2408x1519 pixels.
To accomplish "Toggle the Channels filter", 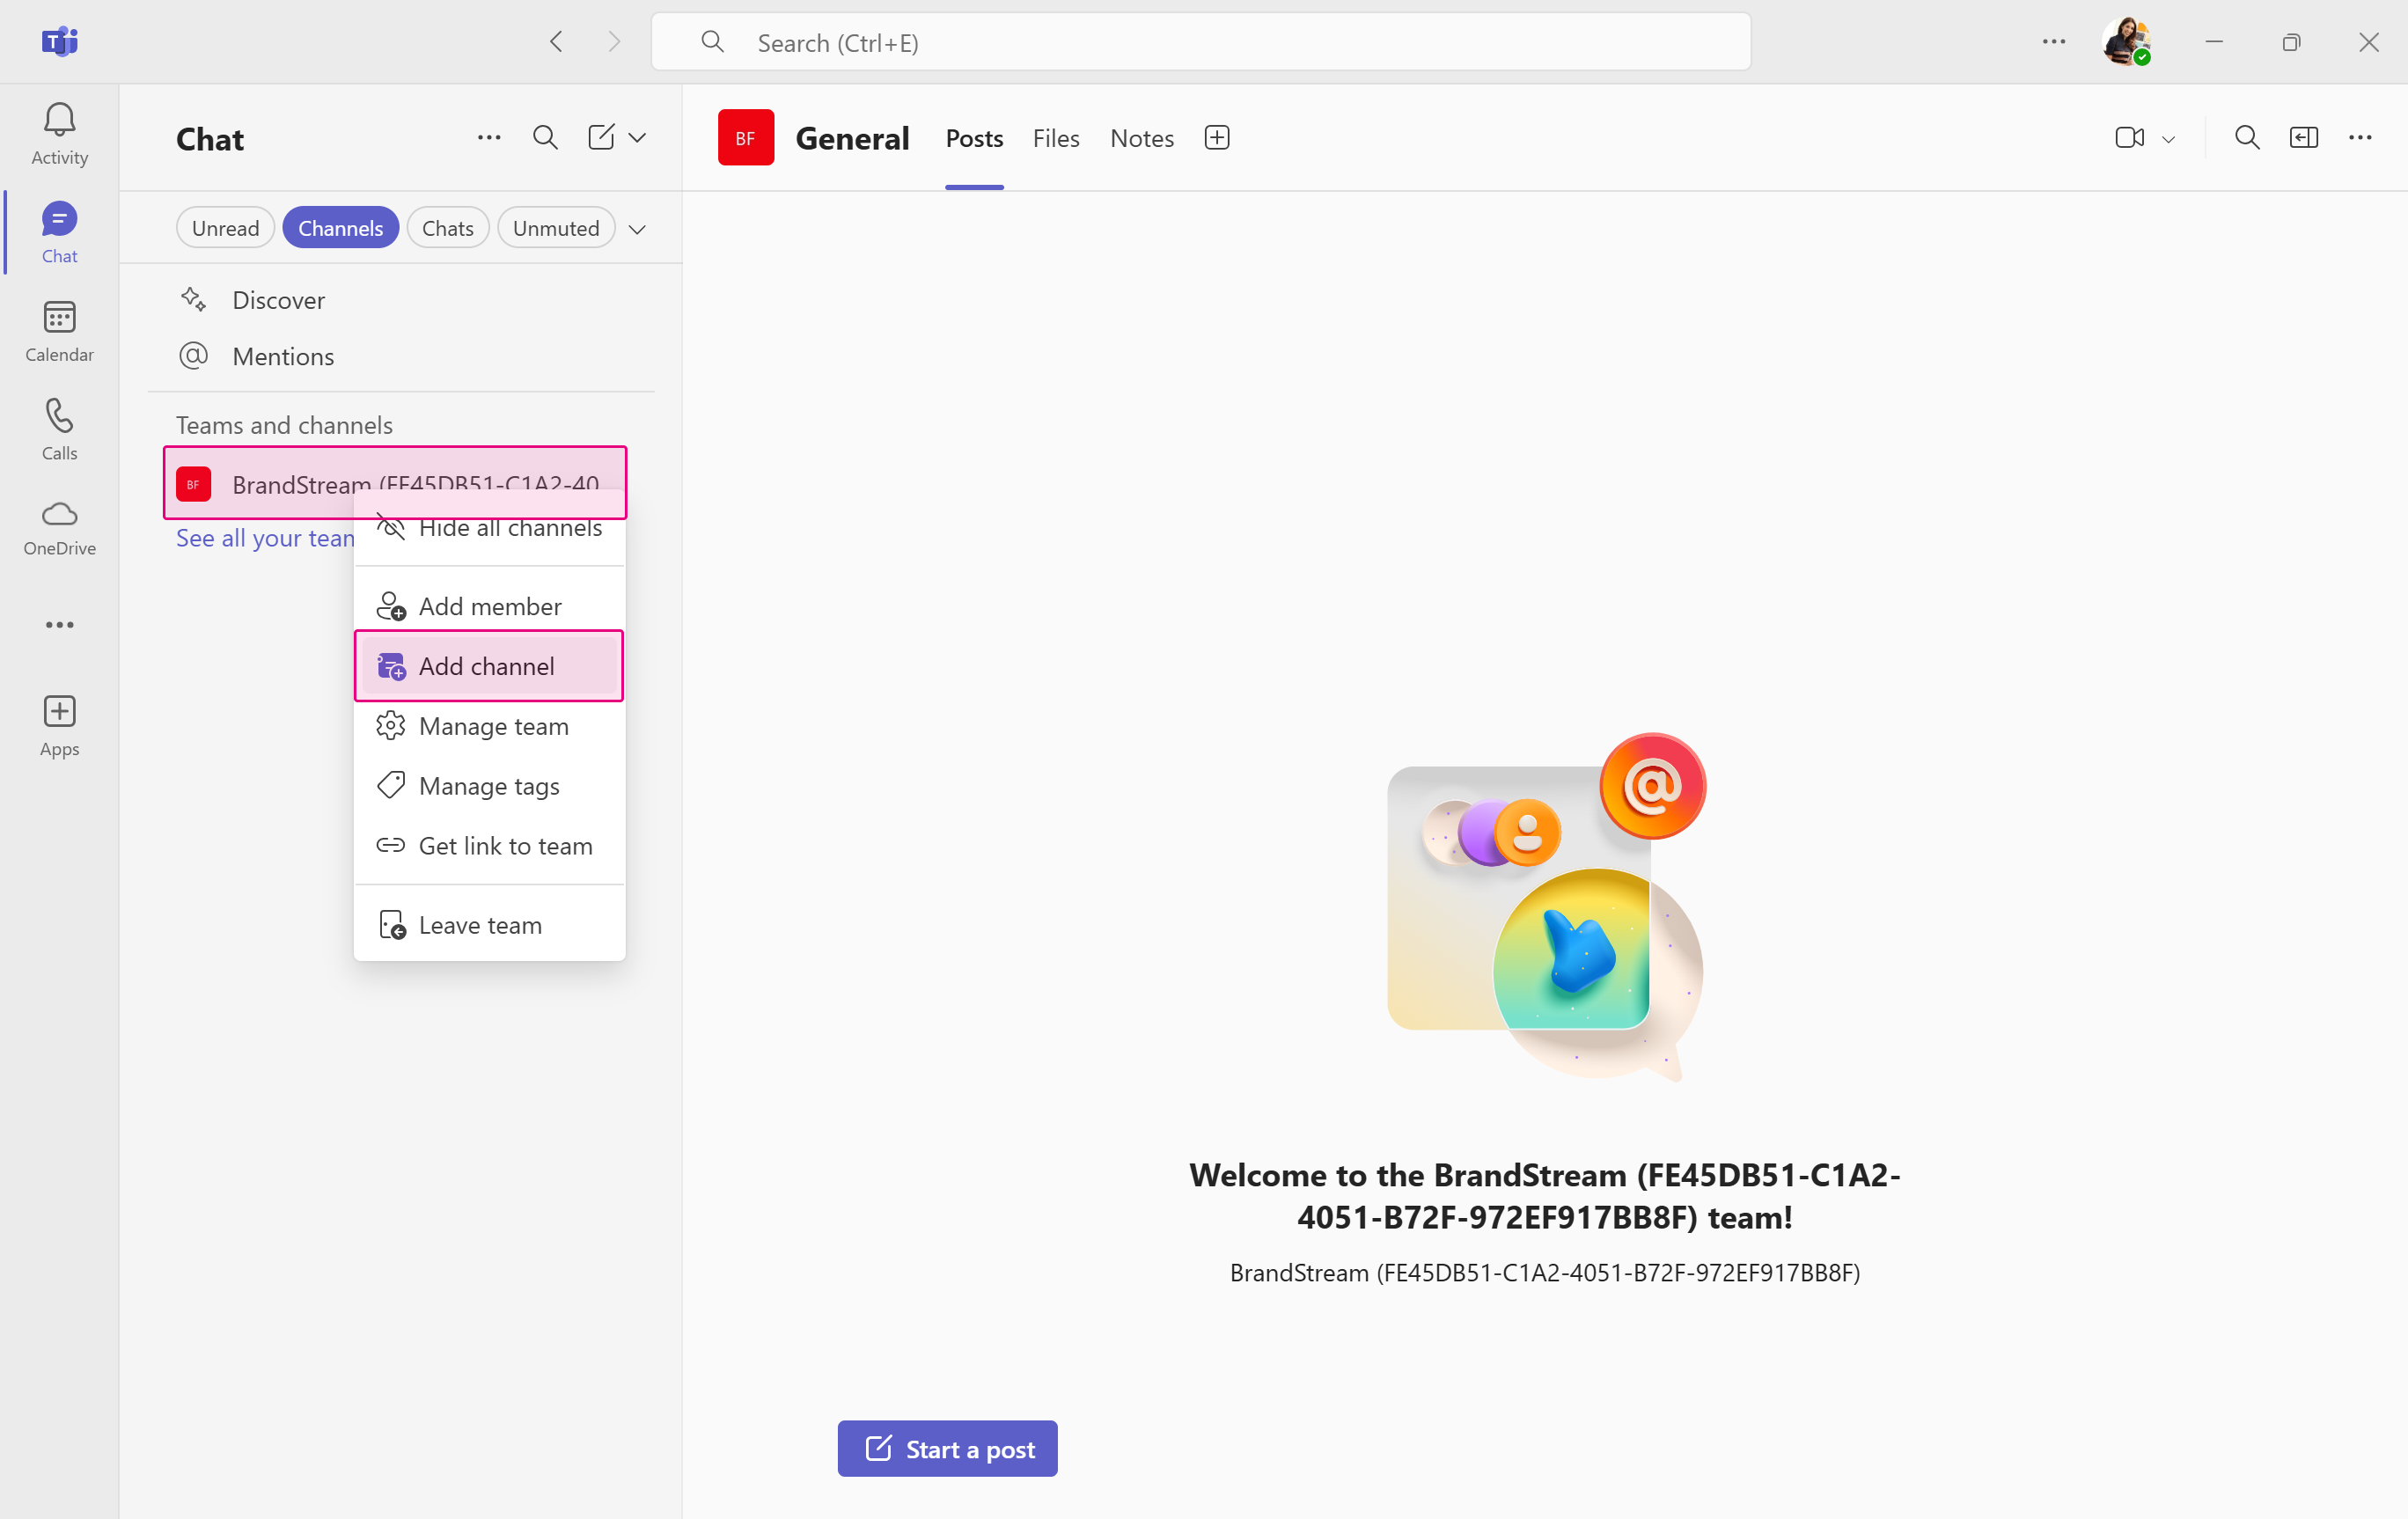I will pyautogui.click(x=340, y=228).
